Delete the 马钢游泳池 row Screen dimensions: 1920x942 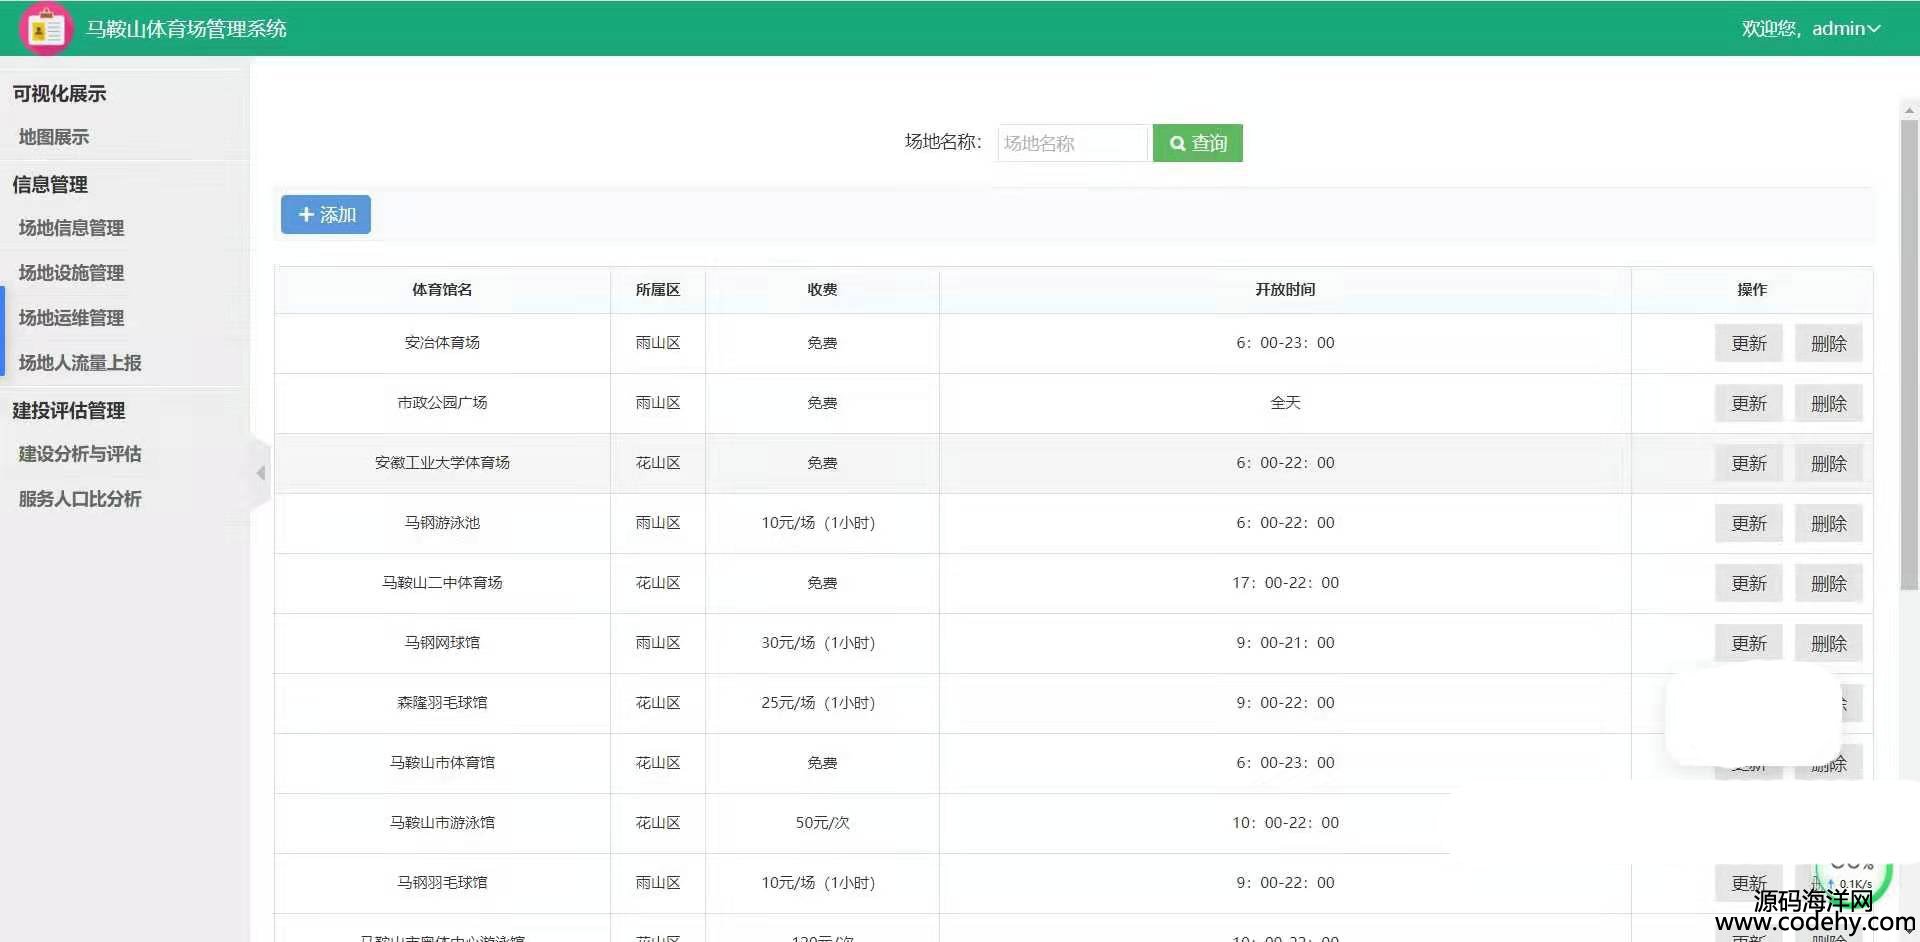click(1829, 524)
